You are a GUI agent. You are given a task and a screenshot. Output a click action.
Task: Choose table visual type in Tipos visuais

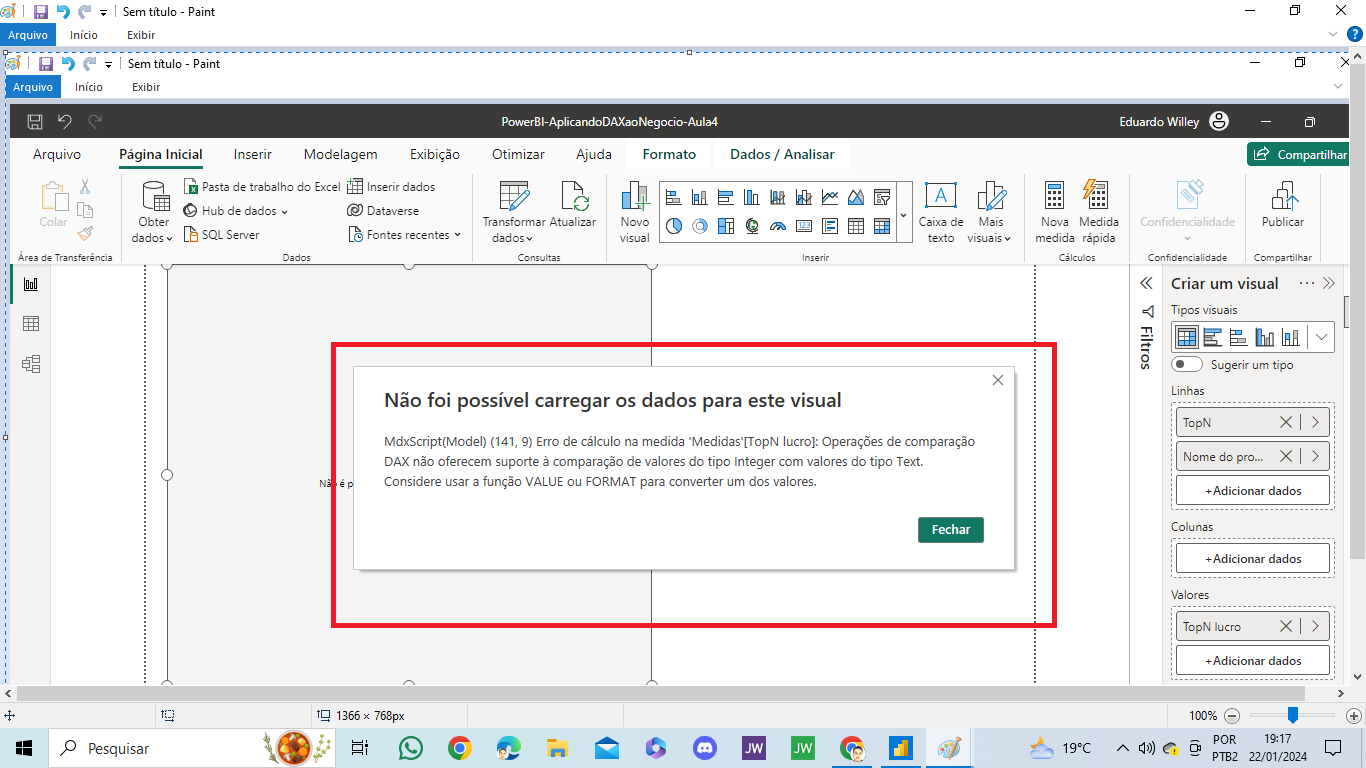point(1187,337)
